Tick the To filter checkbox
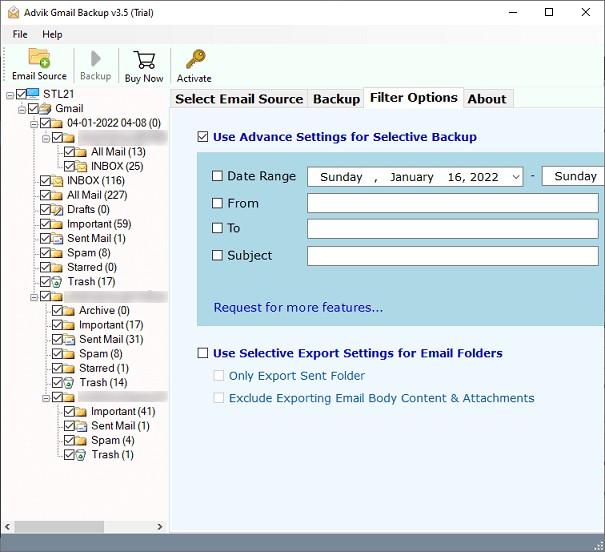 pos(217,228)
